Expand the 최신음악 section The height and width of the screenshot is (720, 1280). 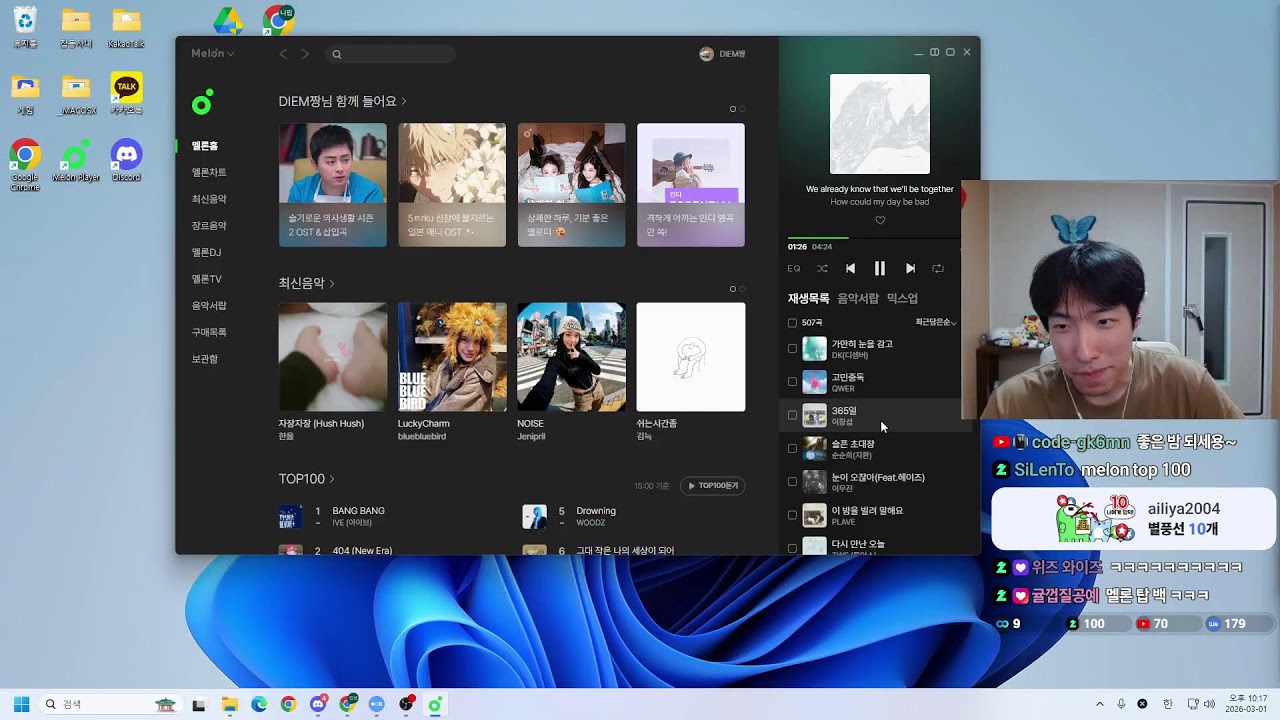click(x=306, y=284)
